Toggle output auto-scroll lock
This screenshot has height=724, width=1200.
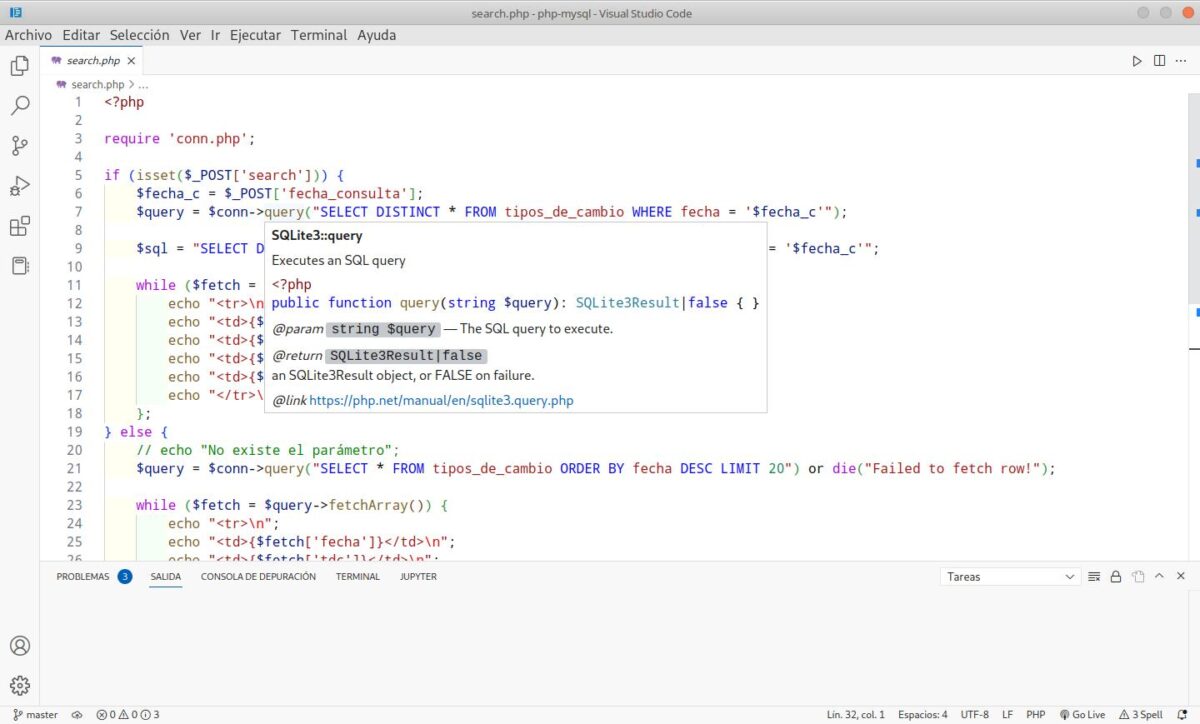[1116, 577]
